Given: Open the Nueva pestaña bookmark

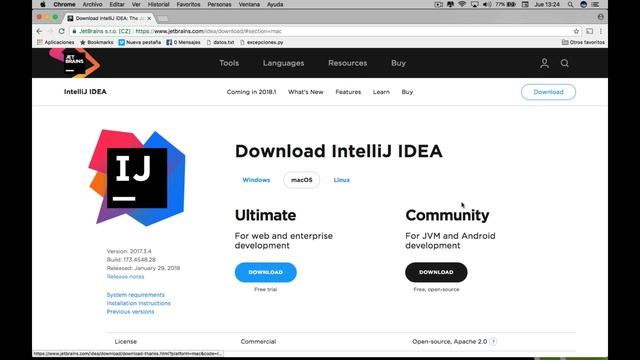Looking at the screenshot, I should (x=140, y=42).
